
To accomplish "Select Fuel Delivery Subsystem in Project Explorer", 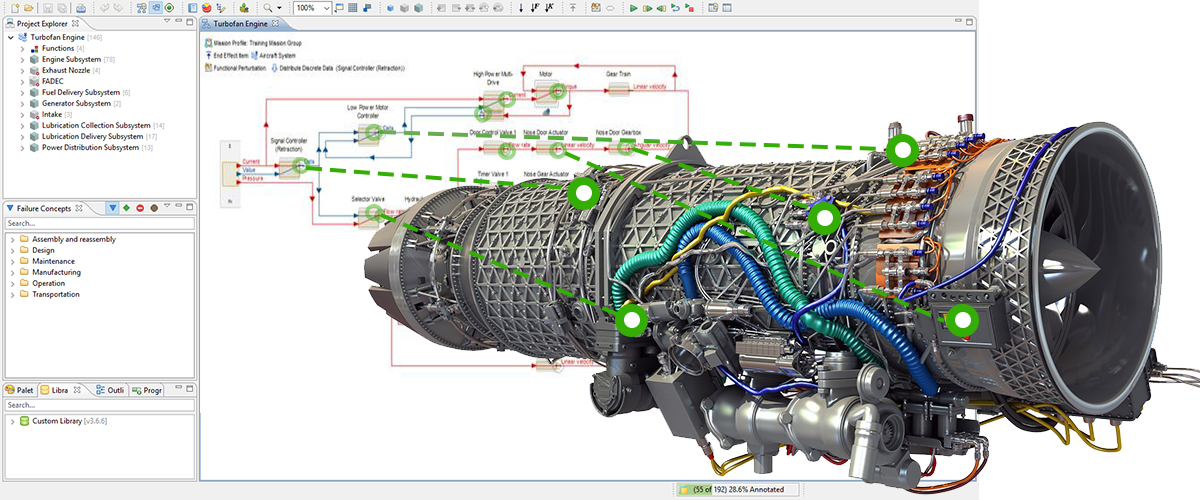I will (80, 92).
